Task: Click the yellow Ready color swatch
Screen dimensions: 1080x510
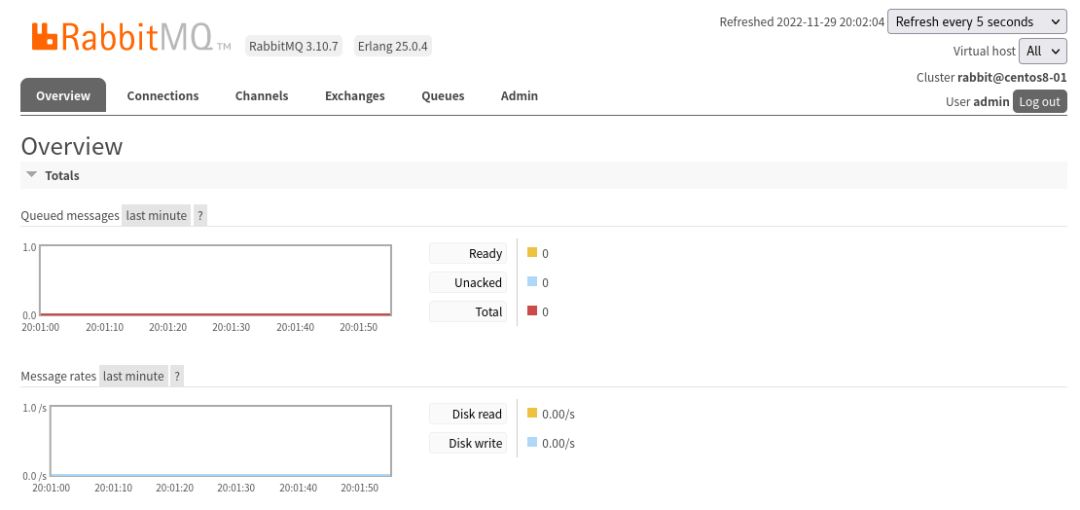Action: (x=532, y=252)
